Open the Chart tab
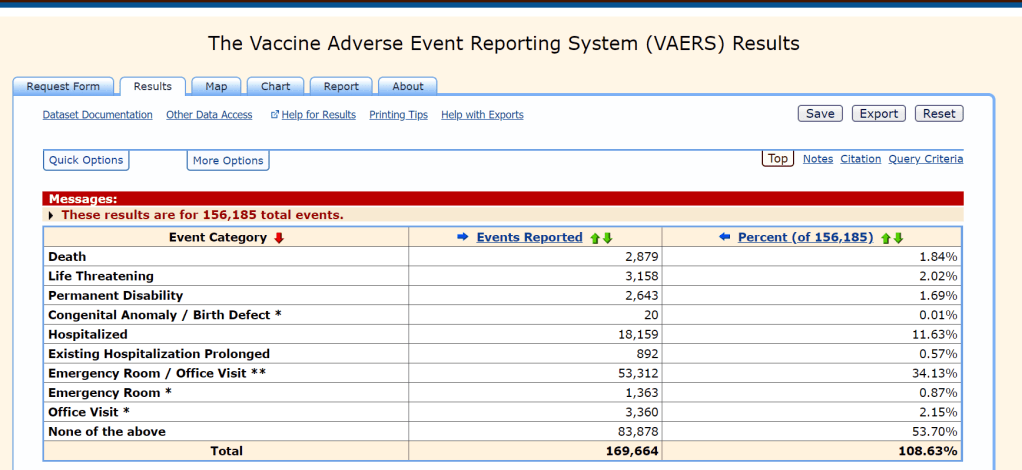Image resolution: width=1022 pixels, height=470 pixels. 275,87
